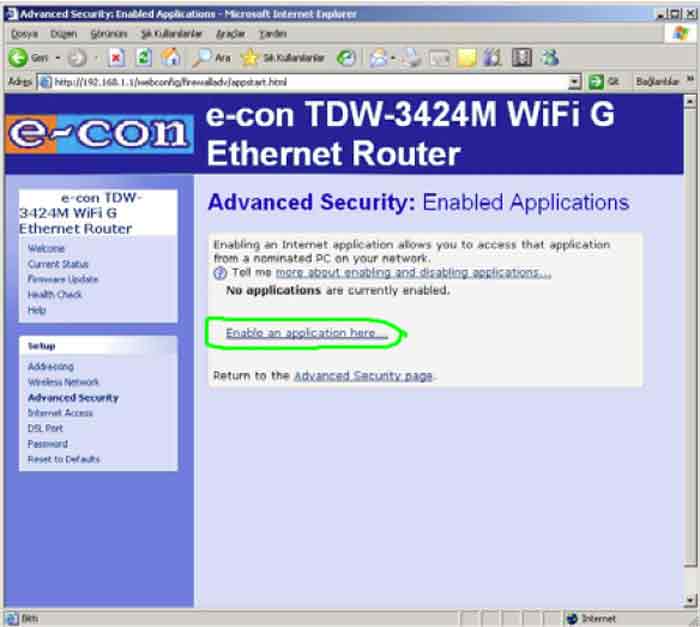Viewport: 700px width, 627px height.
Task: Click the yellow folder icon in toolbar
Action: point(466,58)
